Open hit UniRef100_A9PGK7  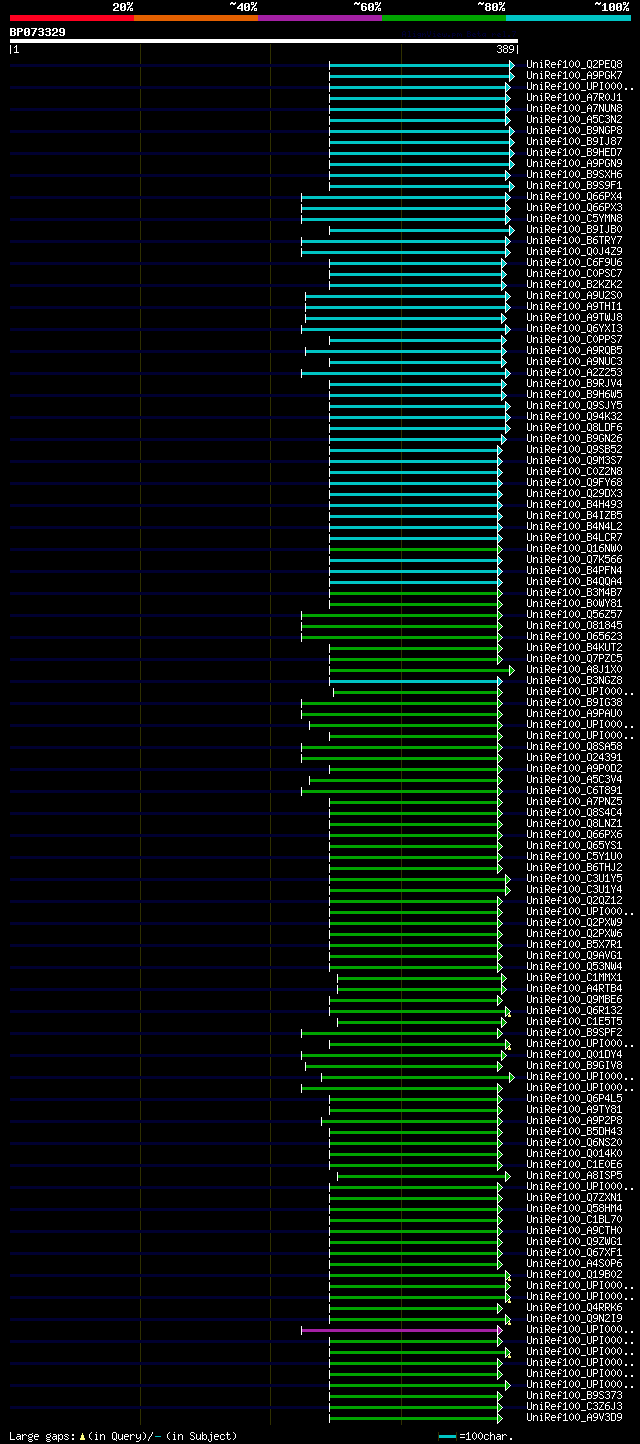574,75
